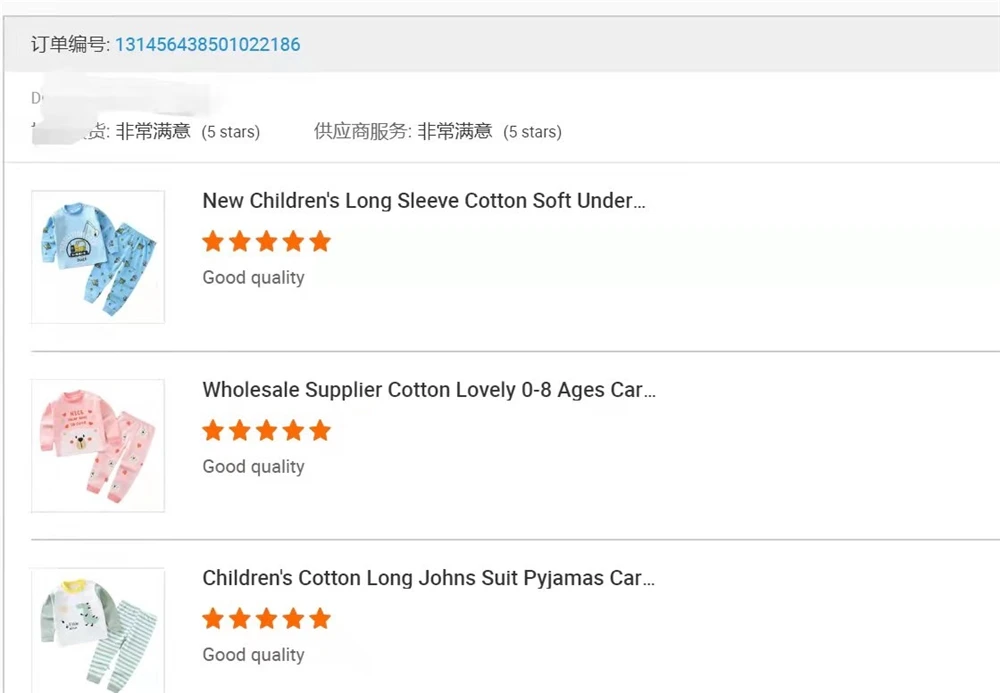Click Good quality comment under pink pajamas
Screen dimensions: 1000x693
[253, 467]
